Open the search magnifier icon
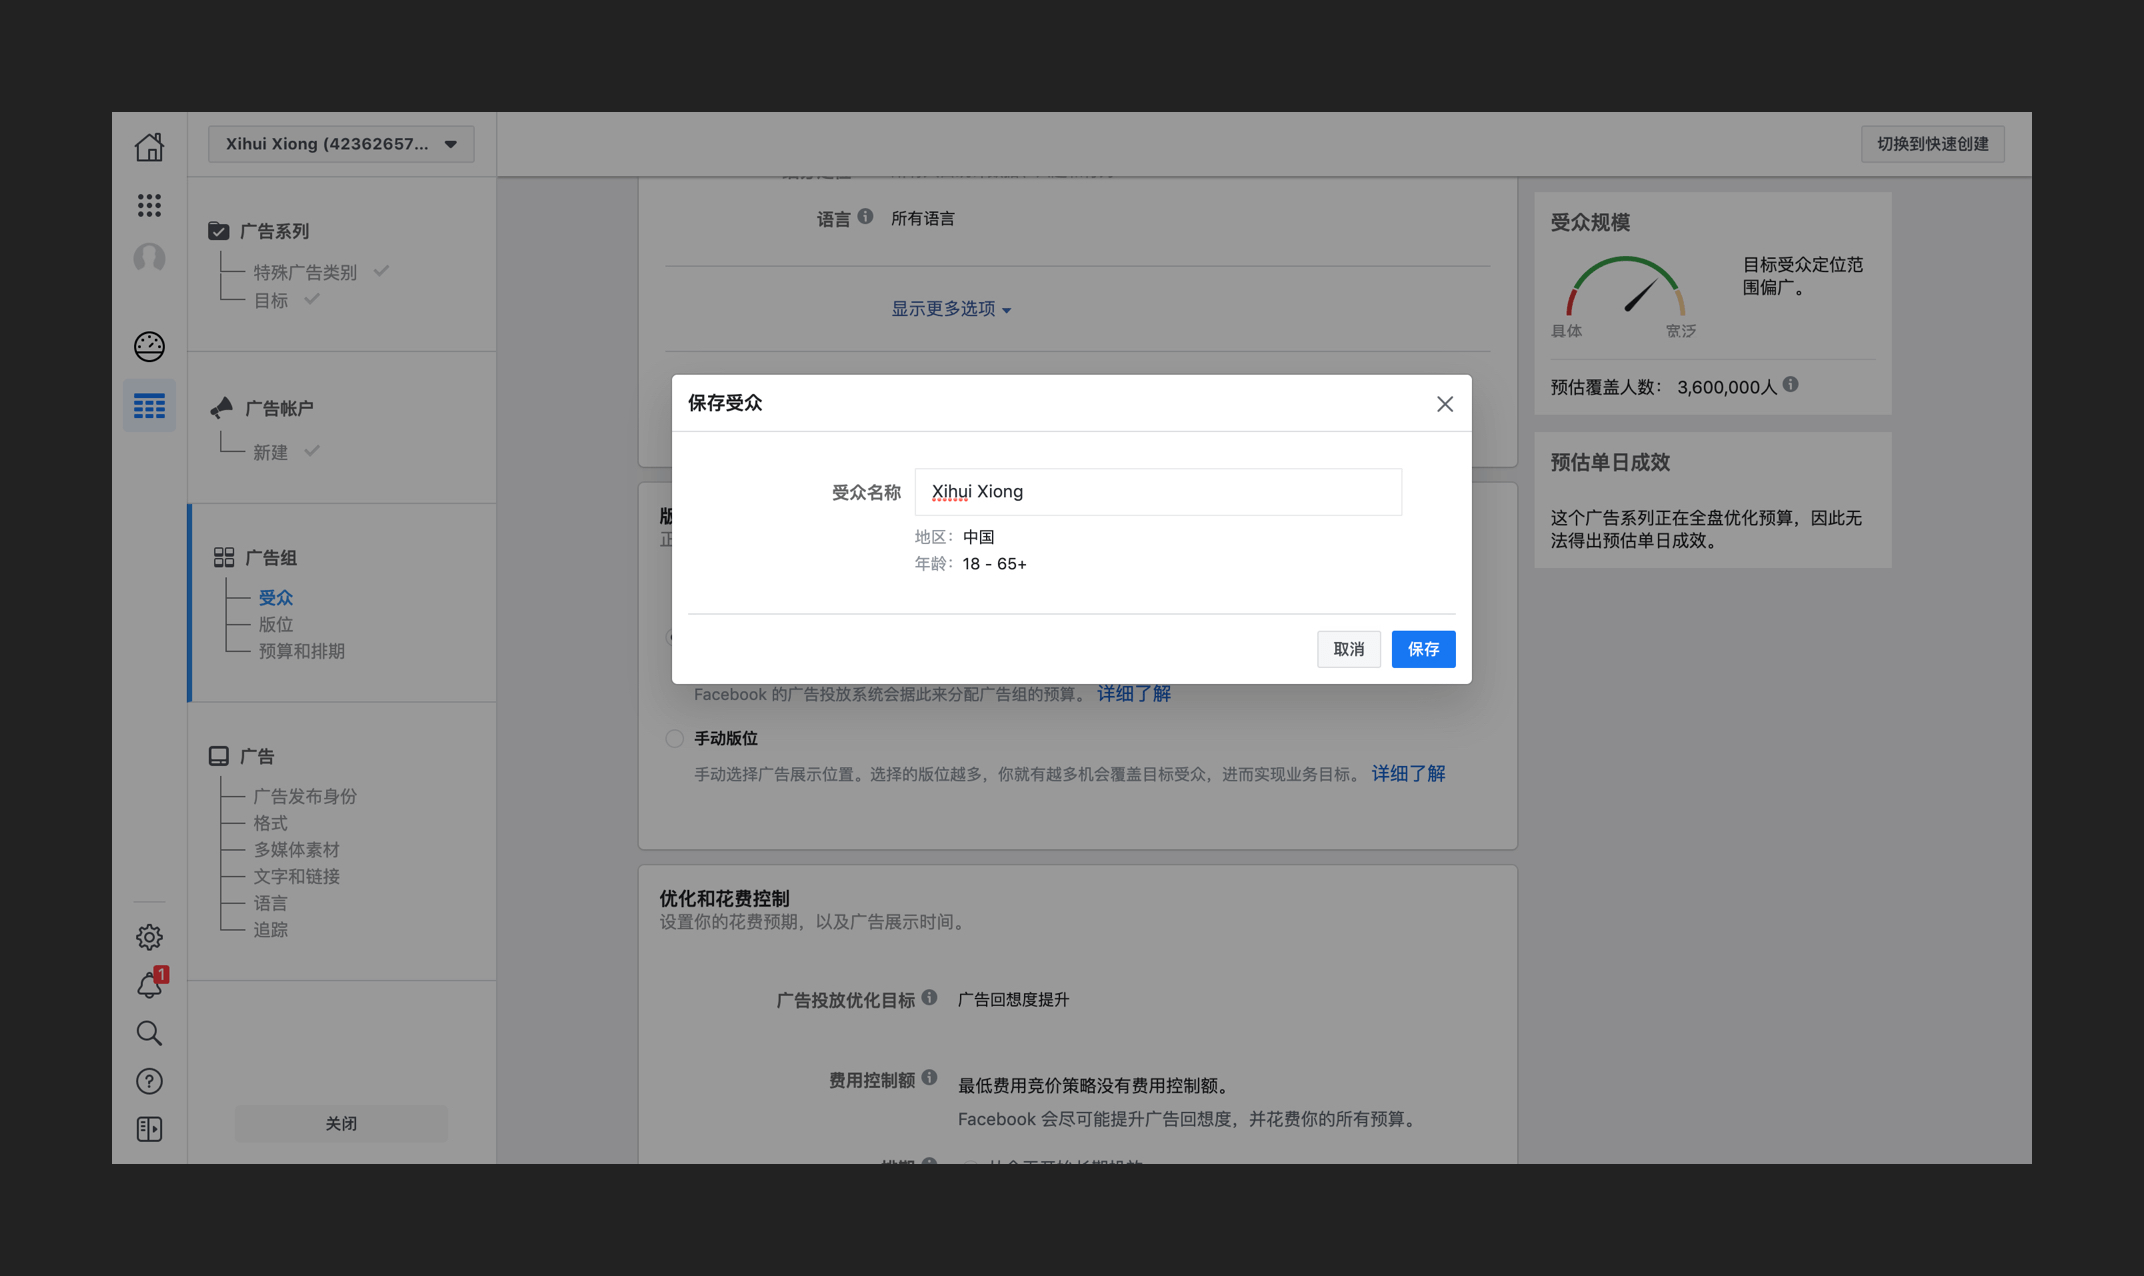The height and width of the screenshot is (1276, 2144). point(149,1033)
